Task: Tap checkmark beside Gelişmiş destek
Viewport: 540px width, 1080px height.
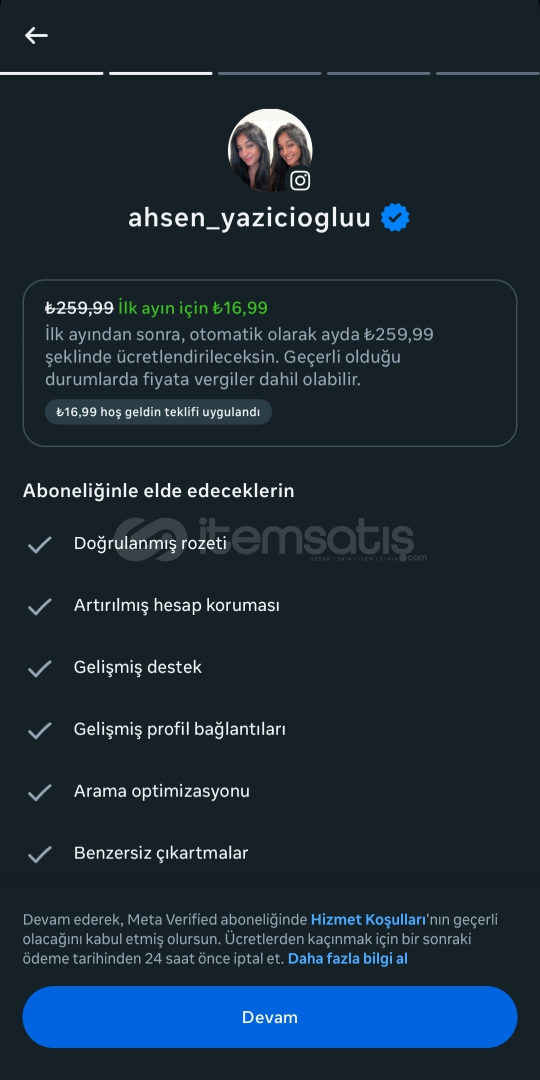Action: 39,669
